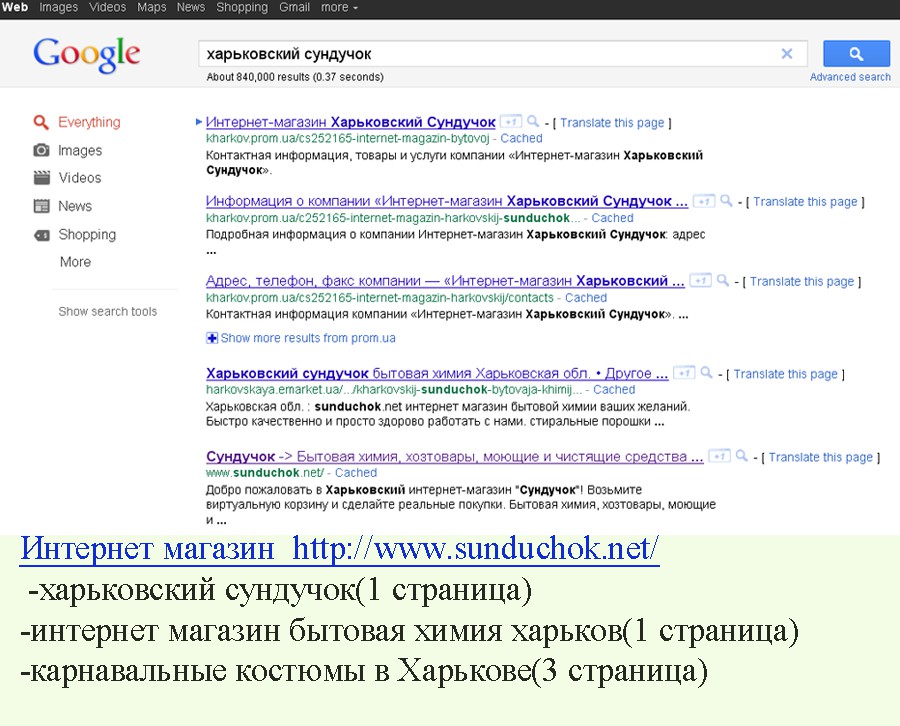Open Gmail from top navigation bar
The image size is (900, 726).
point(294,7)
